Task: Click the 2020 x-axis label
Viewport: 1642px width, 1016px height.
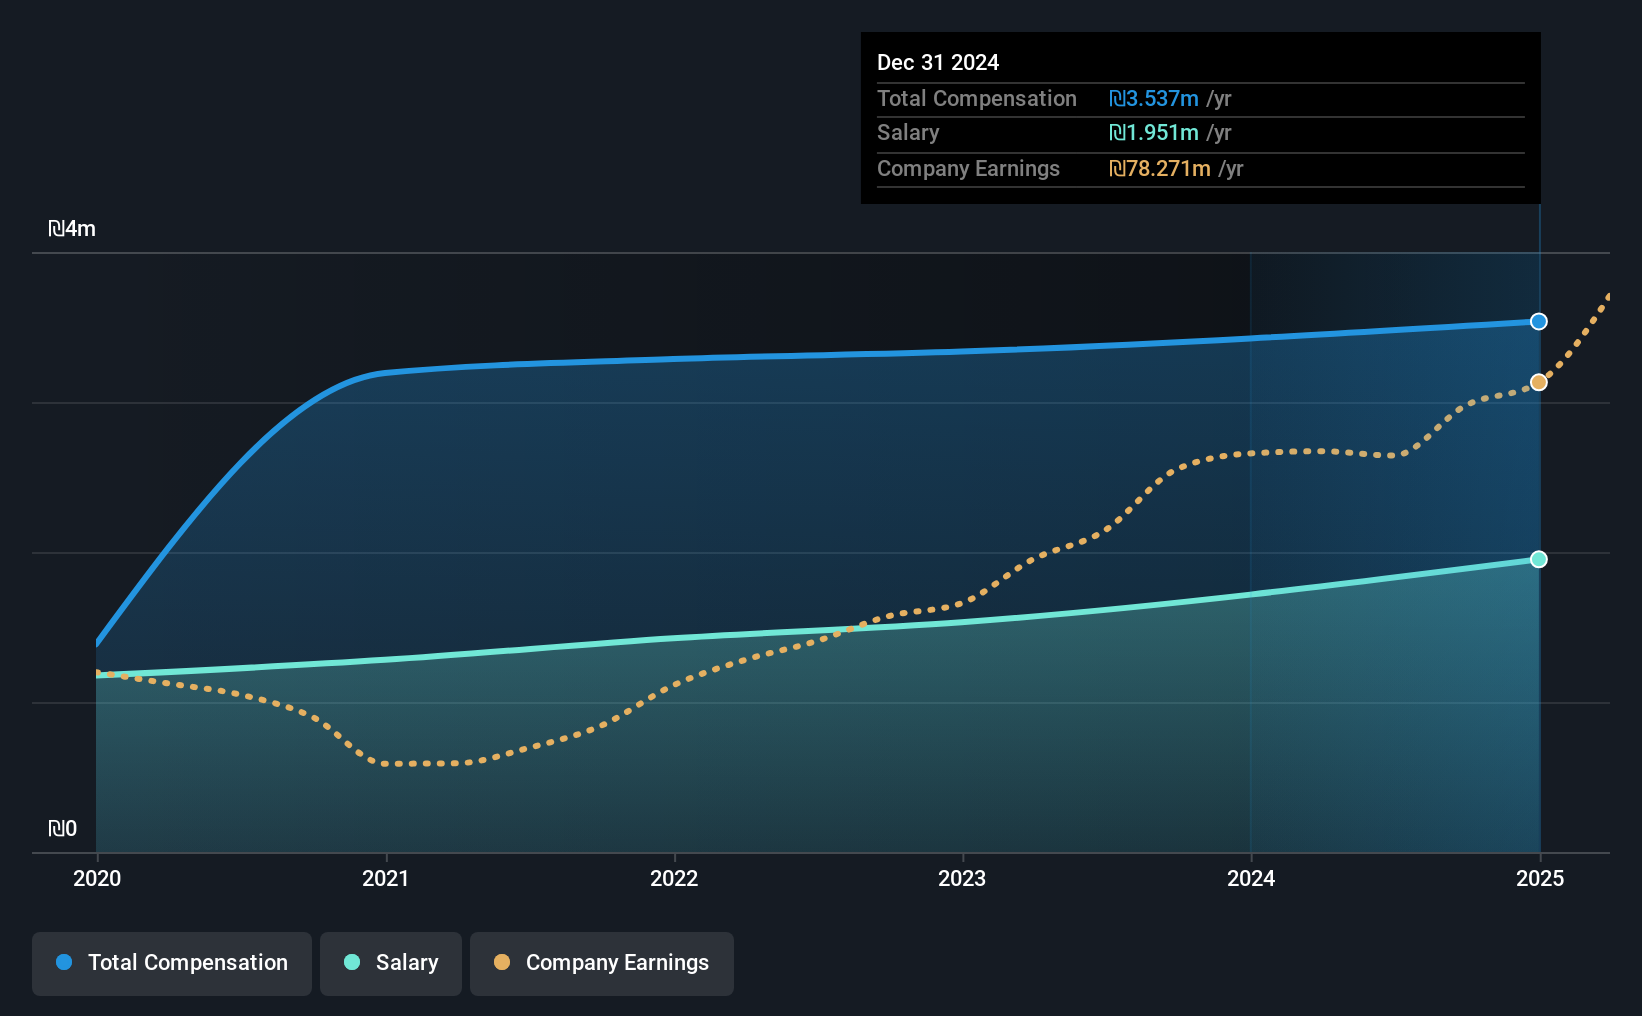Action: (x=97, y=878)
